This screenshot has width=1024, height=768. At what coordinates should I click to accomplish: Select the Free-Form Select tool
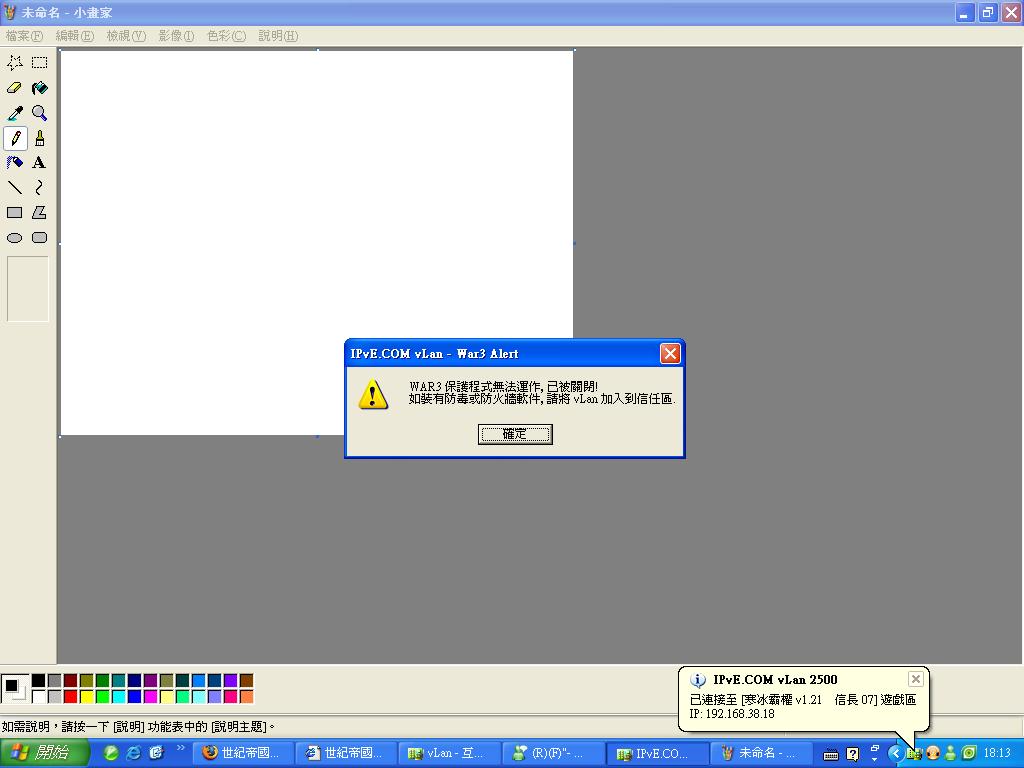[x=15, y=63]
